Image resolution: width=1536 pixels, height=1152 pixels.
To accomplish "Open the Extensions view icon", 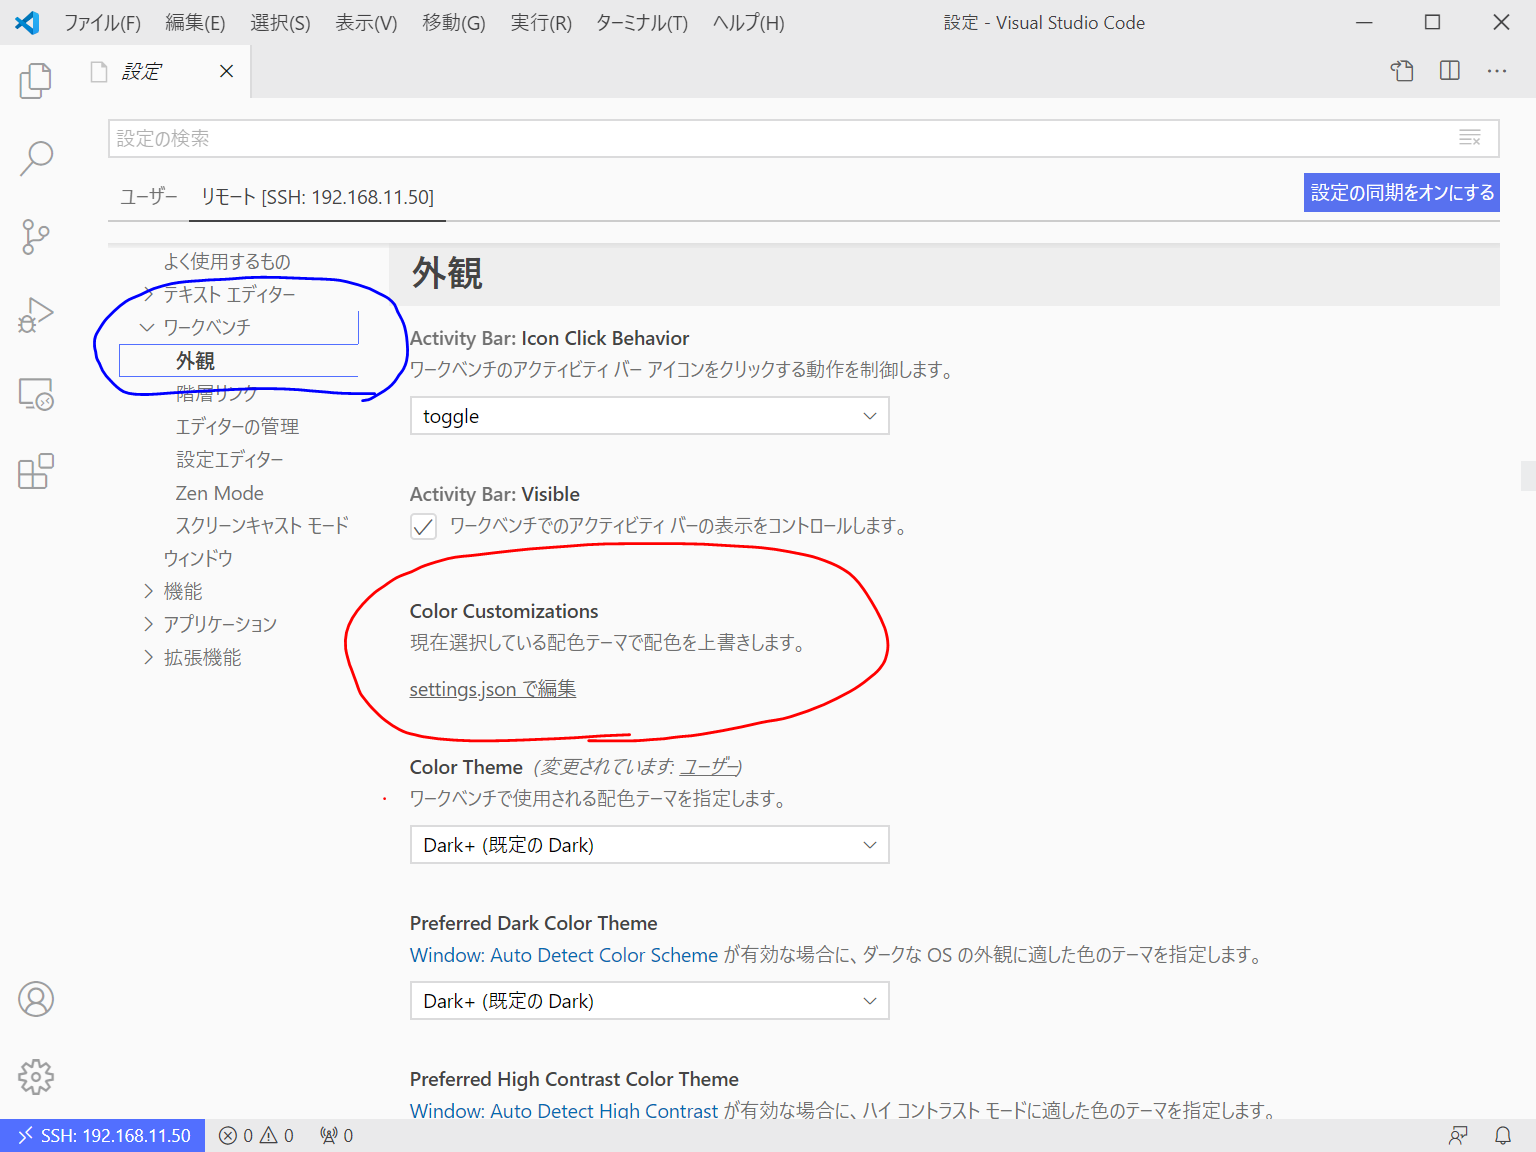I will (36, 471).
